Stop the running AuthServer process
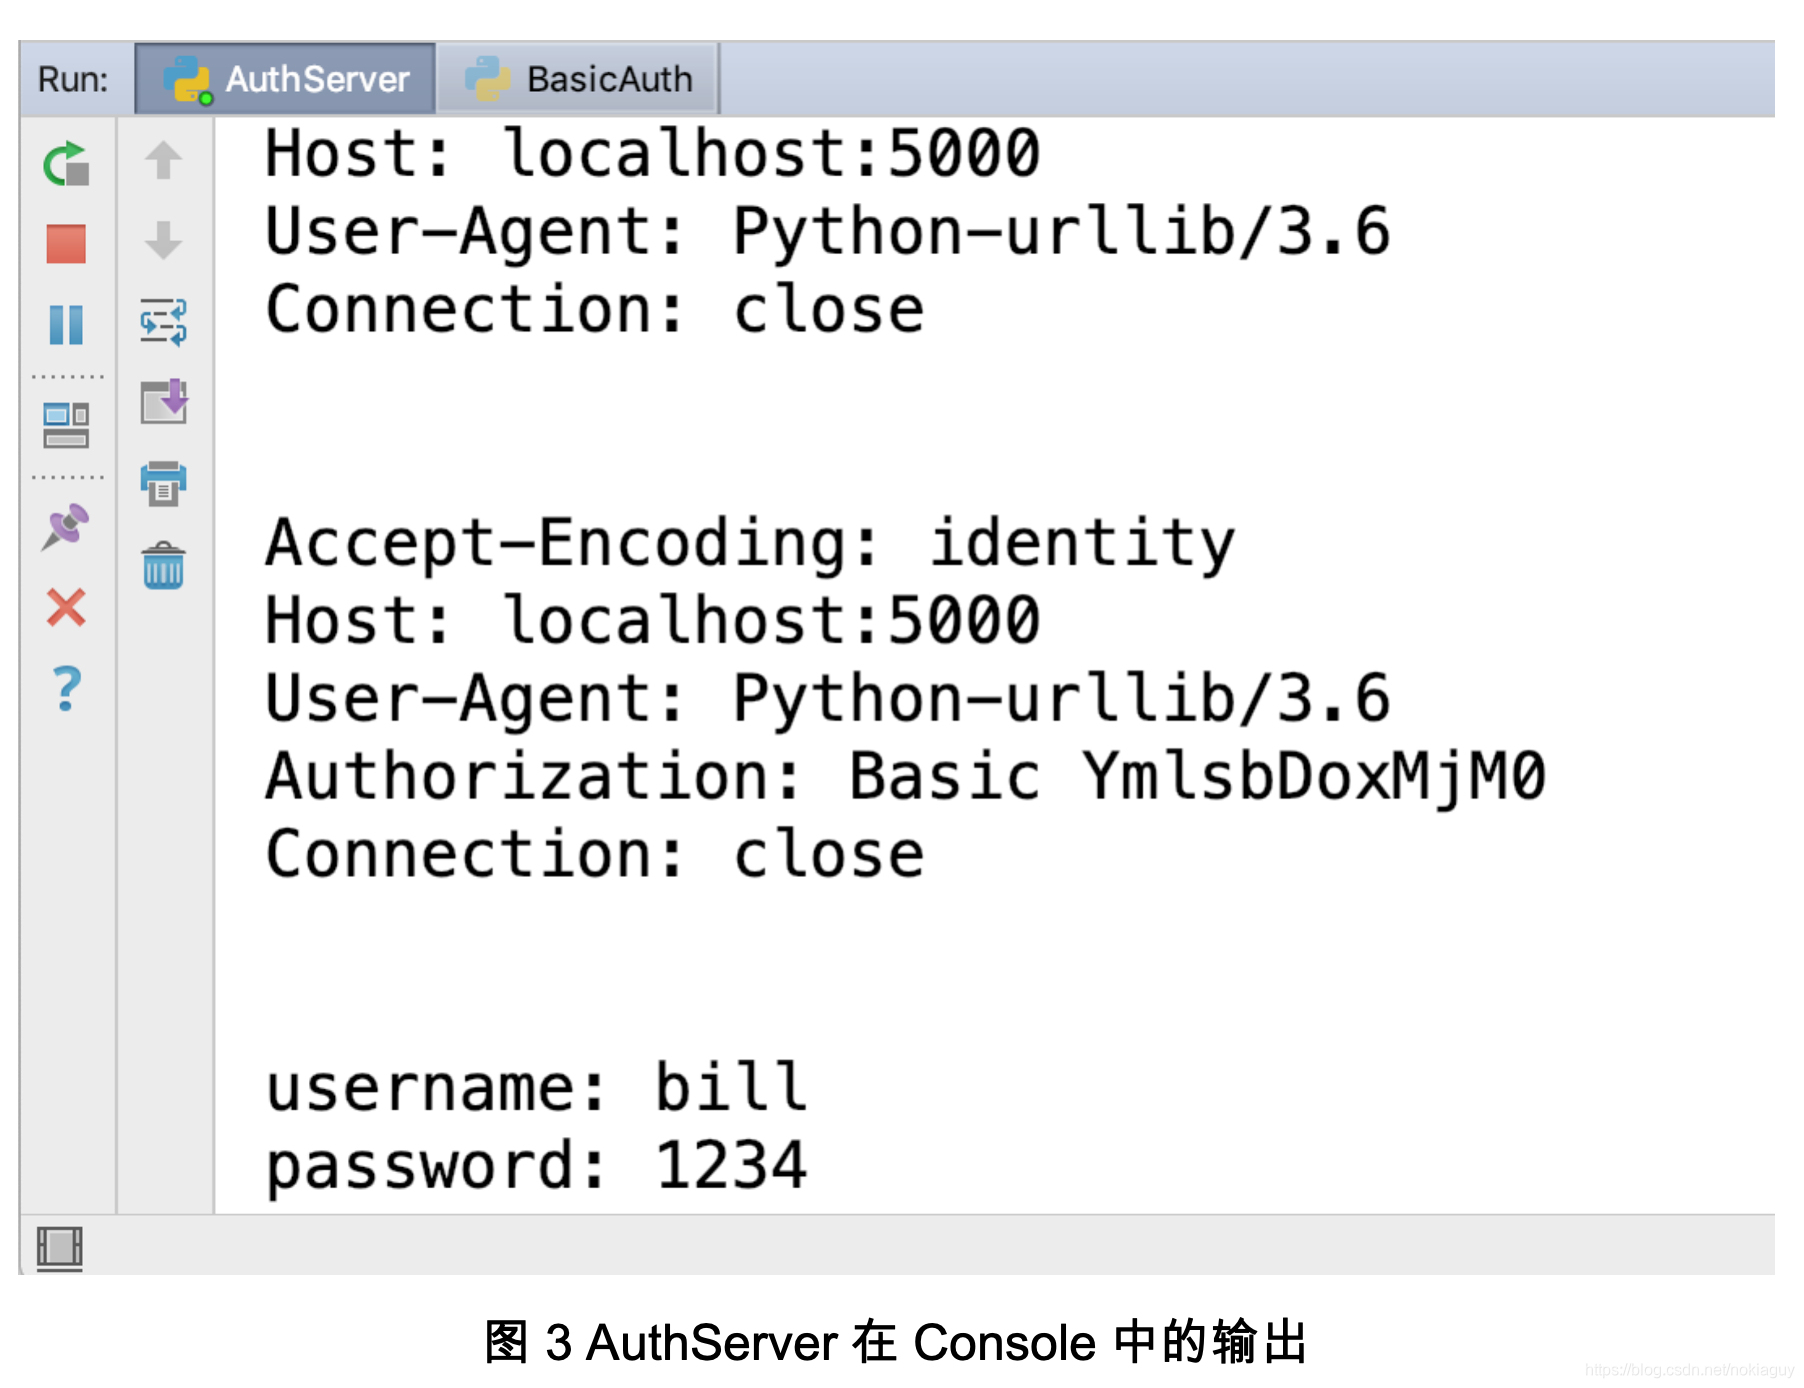 (64, 243)
